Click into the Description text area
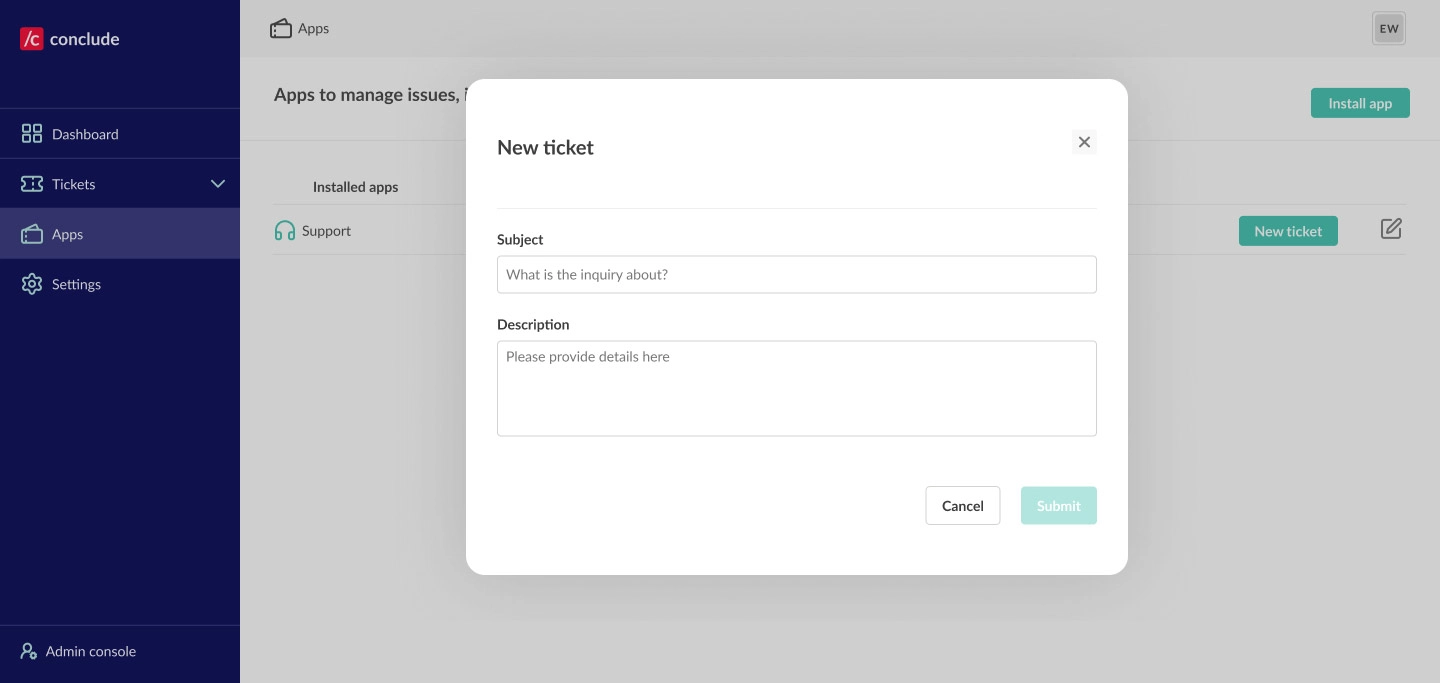This screenshot has height=683, width=1440. (x=796, y=388)
